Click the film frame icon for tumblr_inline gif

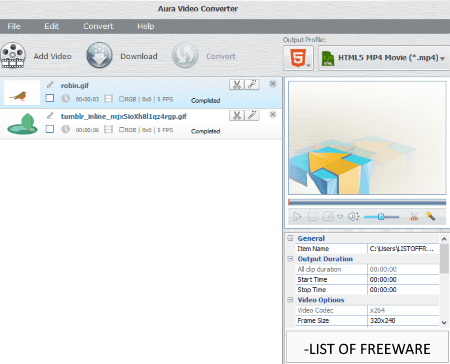click(x=108, y=129)
